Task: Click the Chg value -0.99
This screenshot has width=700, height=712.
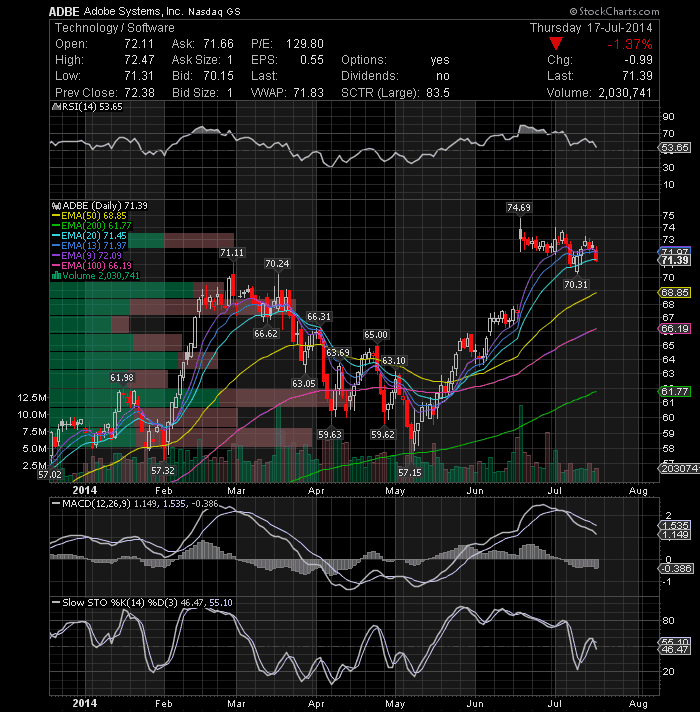Action: [x=638, y=60]
